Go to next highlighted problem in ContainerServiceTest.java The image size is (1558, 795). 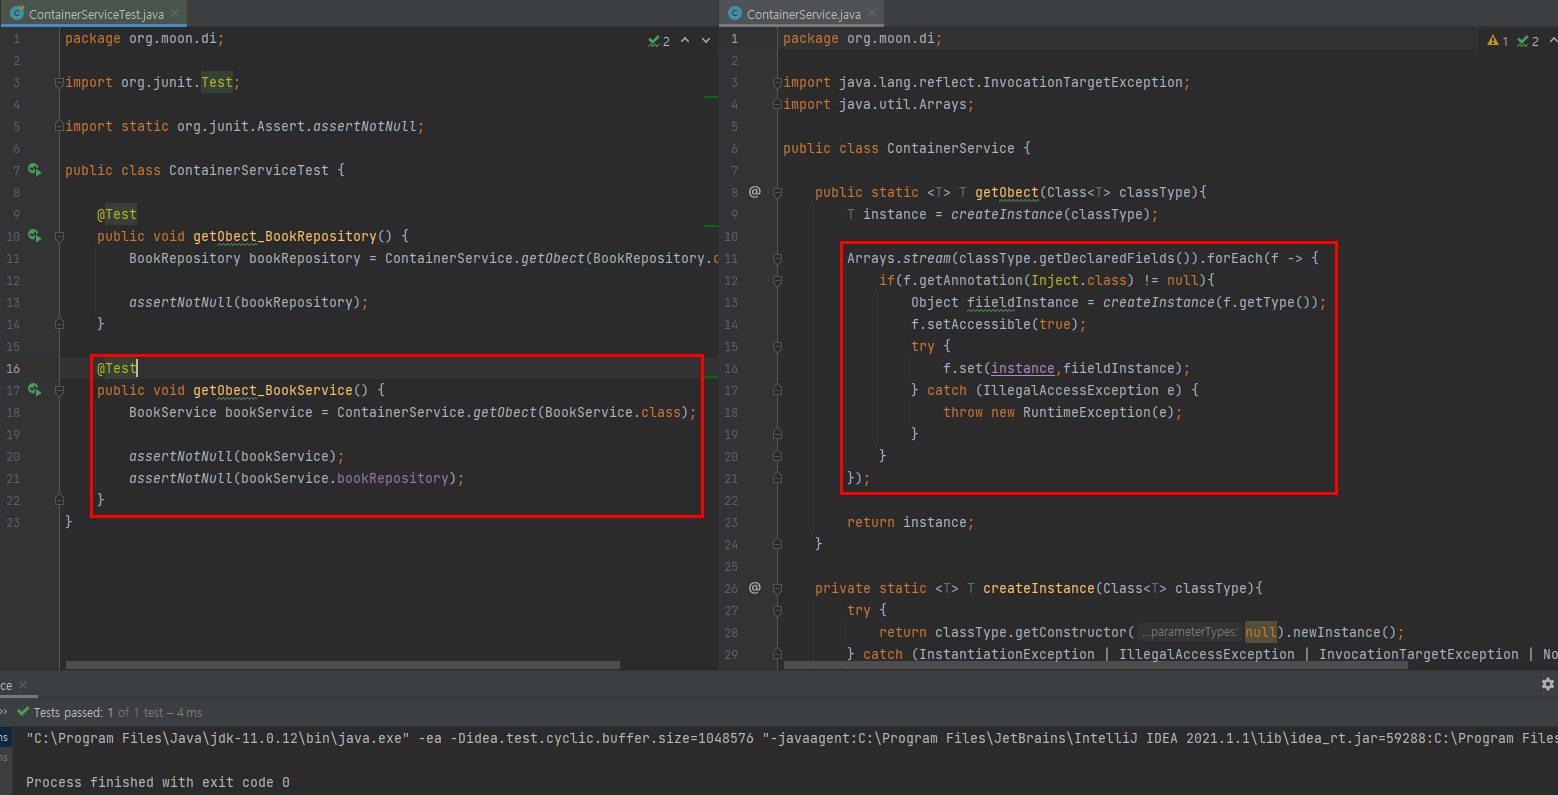706,41
